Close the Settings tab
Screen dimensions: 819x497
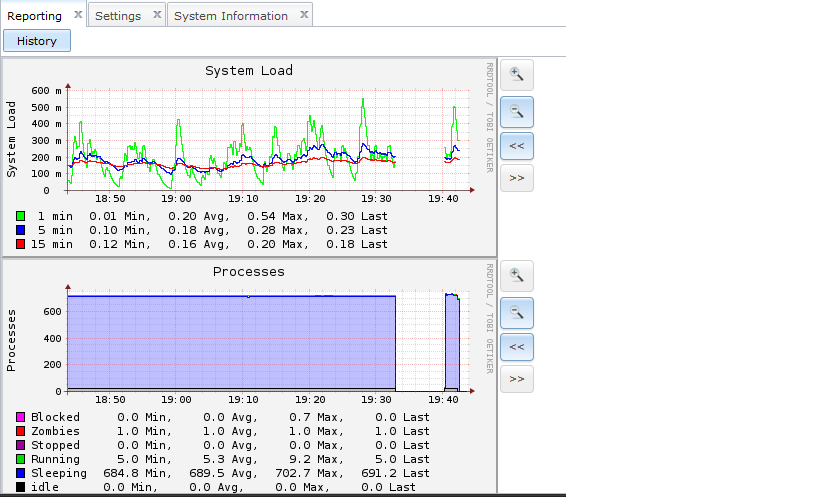[157, 15]
